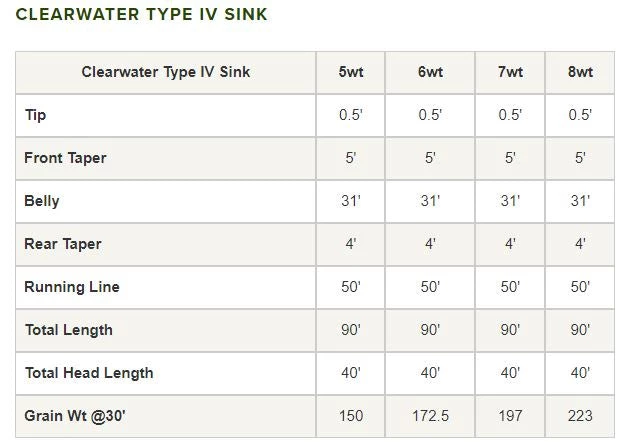
Task: Select the 197 grain weight cell
Action: (x=510, y=415)
